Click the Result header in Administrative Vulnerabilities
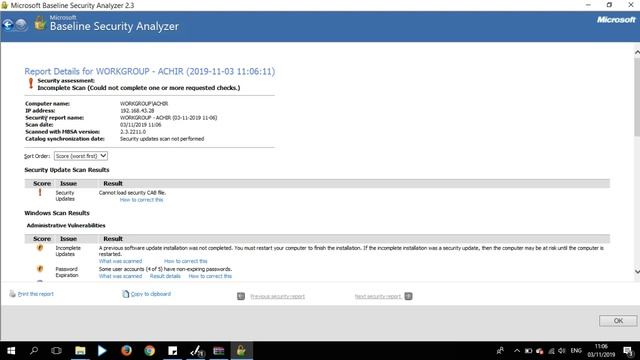The width and height of the screenshot is (640, 360). tap(113, 238)
